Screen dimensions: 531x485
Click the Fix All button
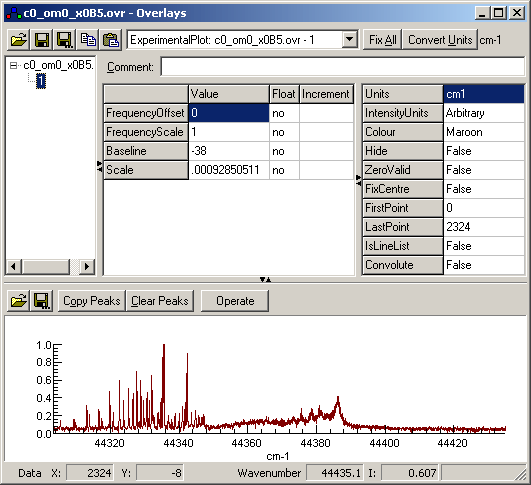coord(382,40)
